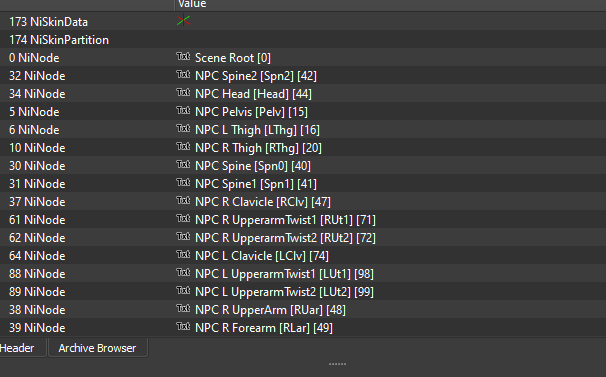Click value 'NPC R UpperarmTwist2 [RUt2] [72]'

pyautogui.click(x=285, y=238)
